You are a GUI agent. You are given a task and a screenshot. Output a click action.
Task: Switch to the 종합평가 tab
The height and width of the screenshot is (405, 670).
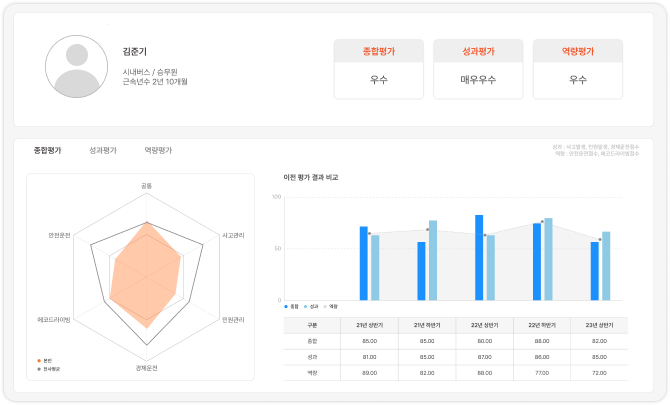[x=47, y=150]
